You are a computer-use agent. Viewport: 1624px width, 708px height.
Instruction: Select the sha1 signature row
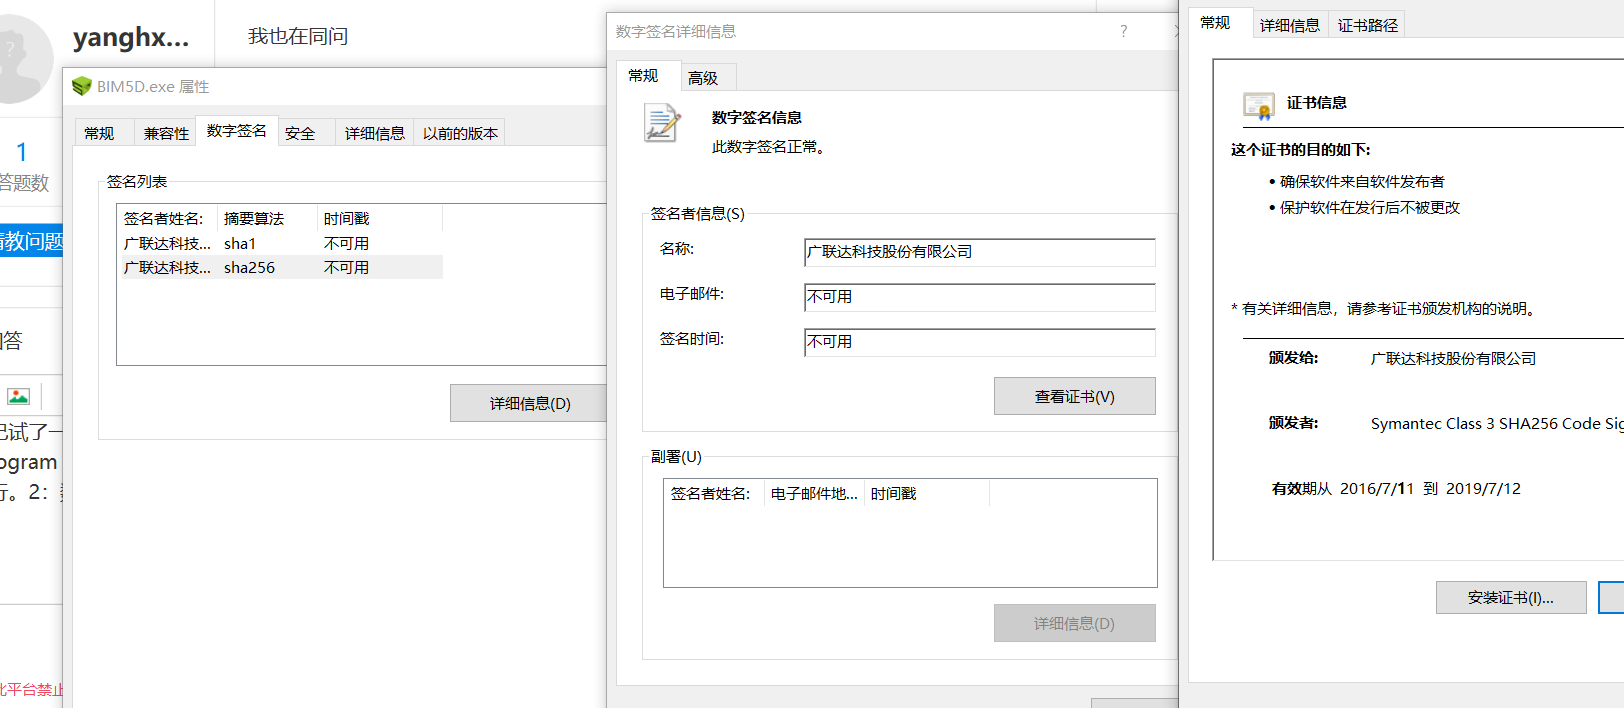[281, 243]
